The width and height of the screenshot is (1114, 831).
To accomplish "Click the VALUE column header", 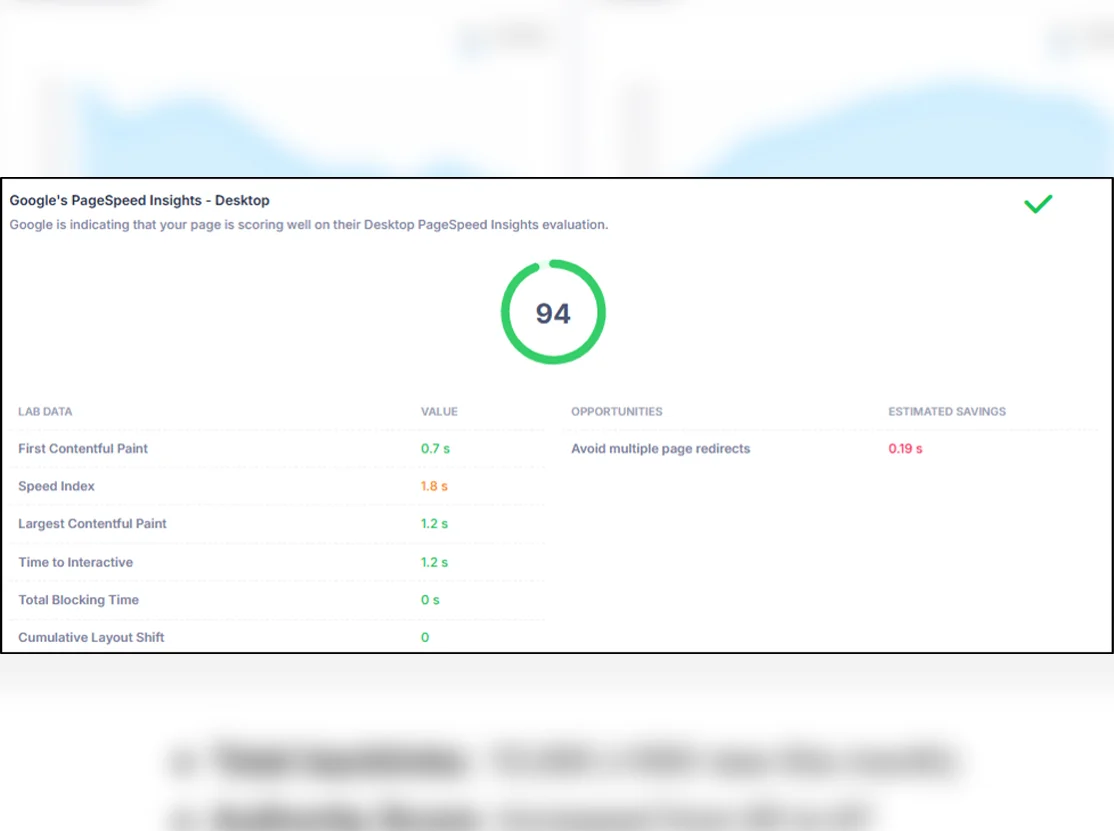I will click(439, 412).
